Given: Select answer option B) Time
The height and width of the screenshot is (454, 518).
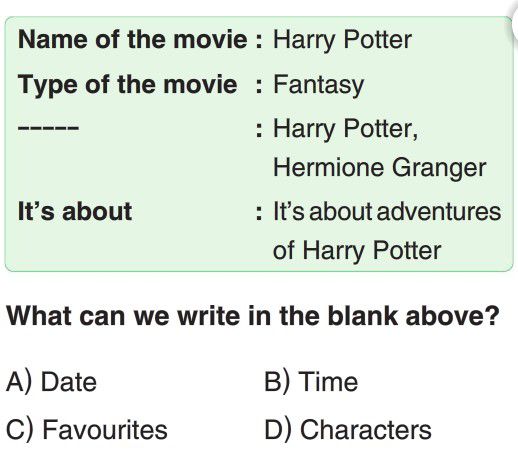Looking at the screenshot, I should pyautogui.click(x=311, y=382).
